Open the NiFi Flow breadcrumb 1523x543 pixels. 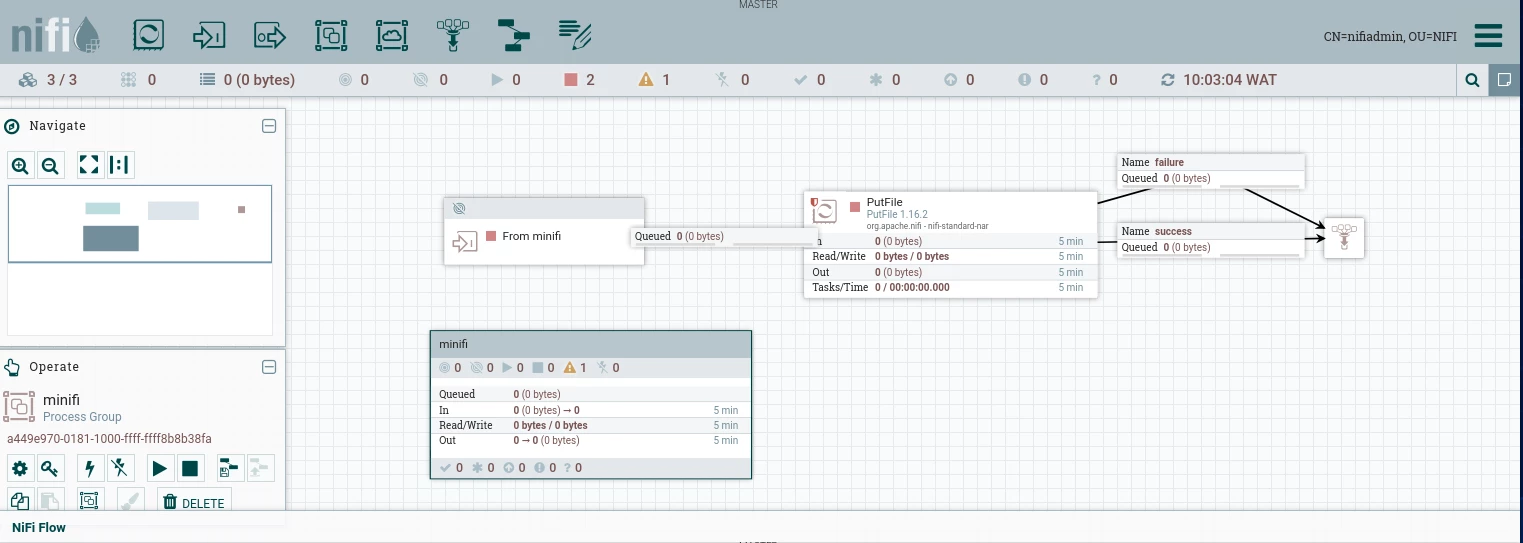39,527
